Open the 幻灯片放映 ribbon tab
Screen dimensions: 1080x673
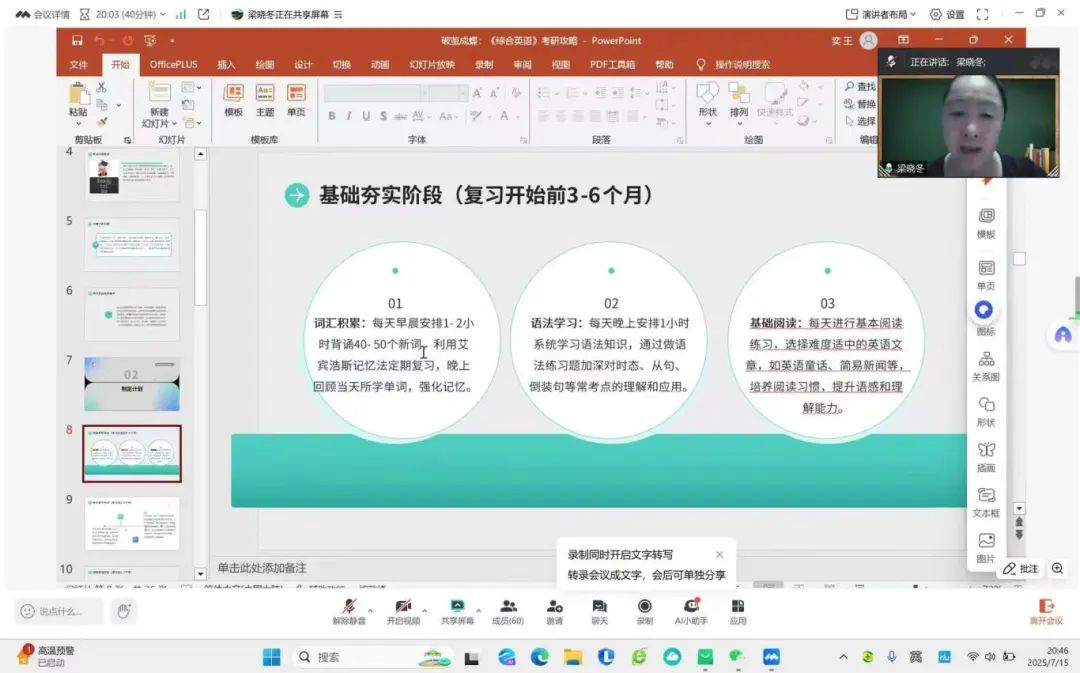pyautogui.click(x=431, y=64)
